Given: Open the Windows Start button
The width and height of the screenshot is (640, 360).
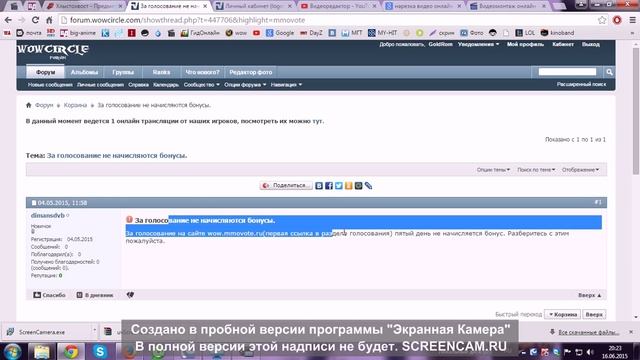Looking at the screenshot, I should click(12, 351).
